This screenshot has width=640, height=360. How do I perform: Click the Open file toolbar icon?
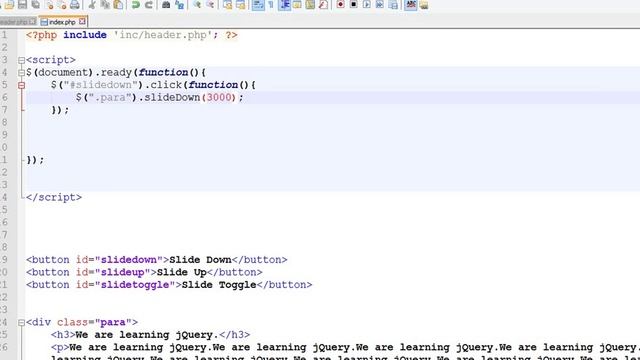tap(9, 4)
